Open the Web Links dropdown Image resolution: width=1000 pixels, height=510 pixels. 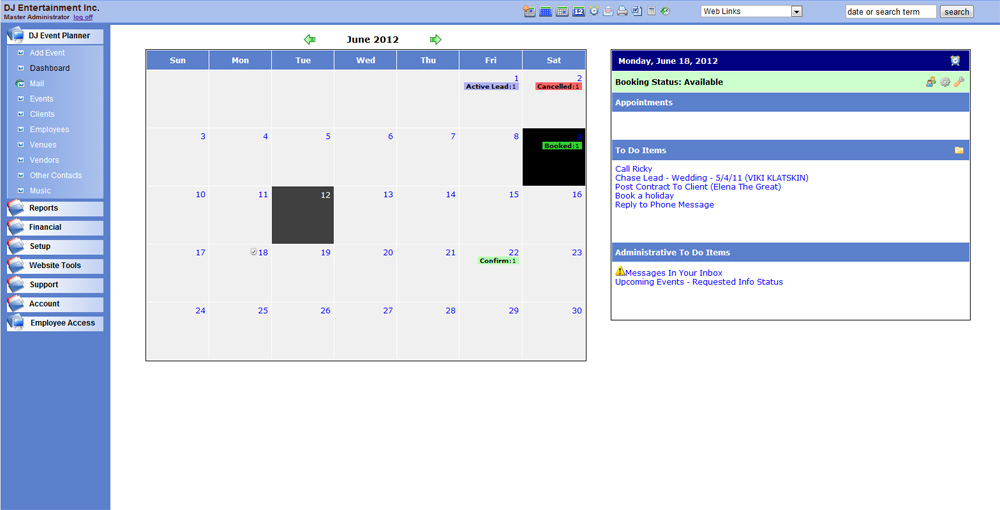coord(751,12)
